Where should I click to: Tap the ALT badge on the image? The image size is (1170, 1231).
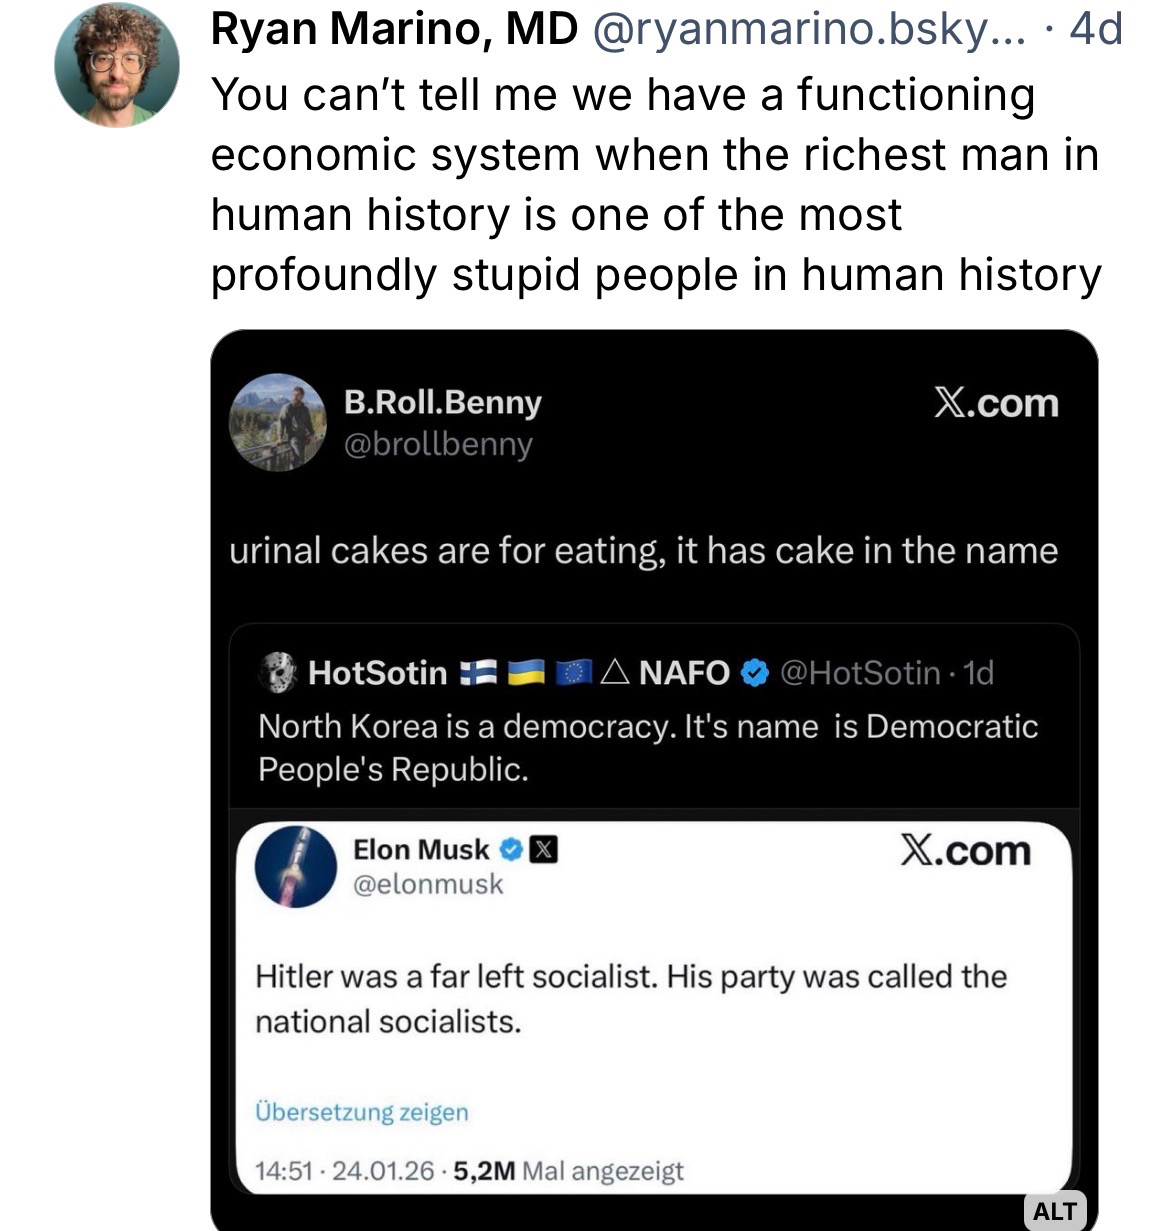click(1054, 1211)
